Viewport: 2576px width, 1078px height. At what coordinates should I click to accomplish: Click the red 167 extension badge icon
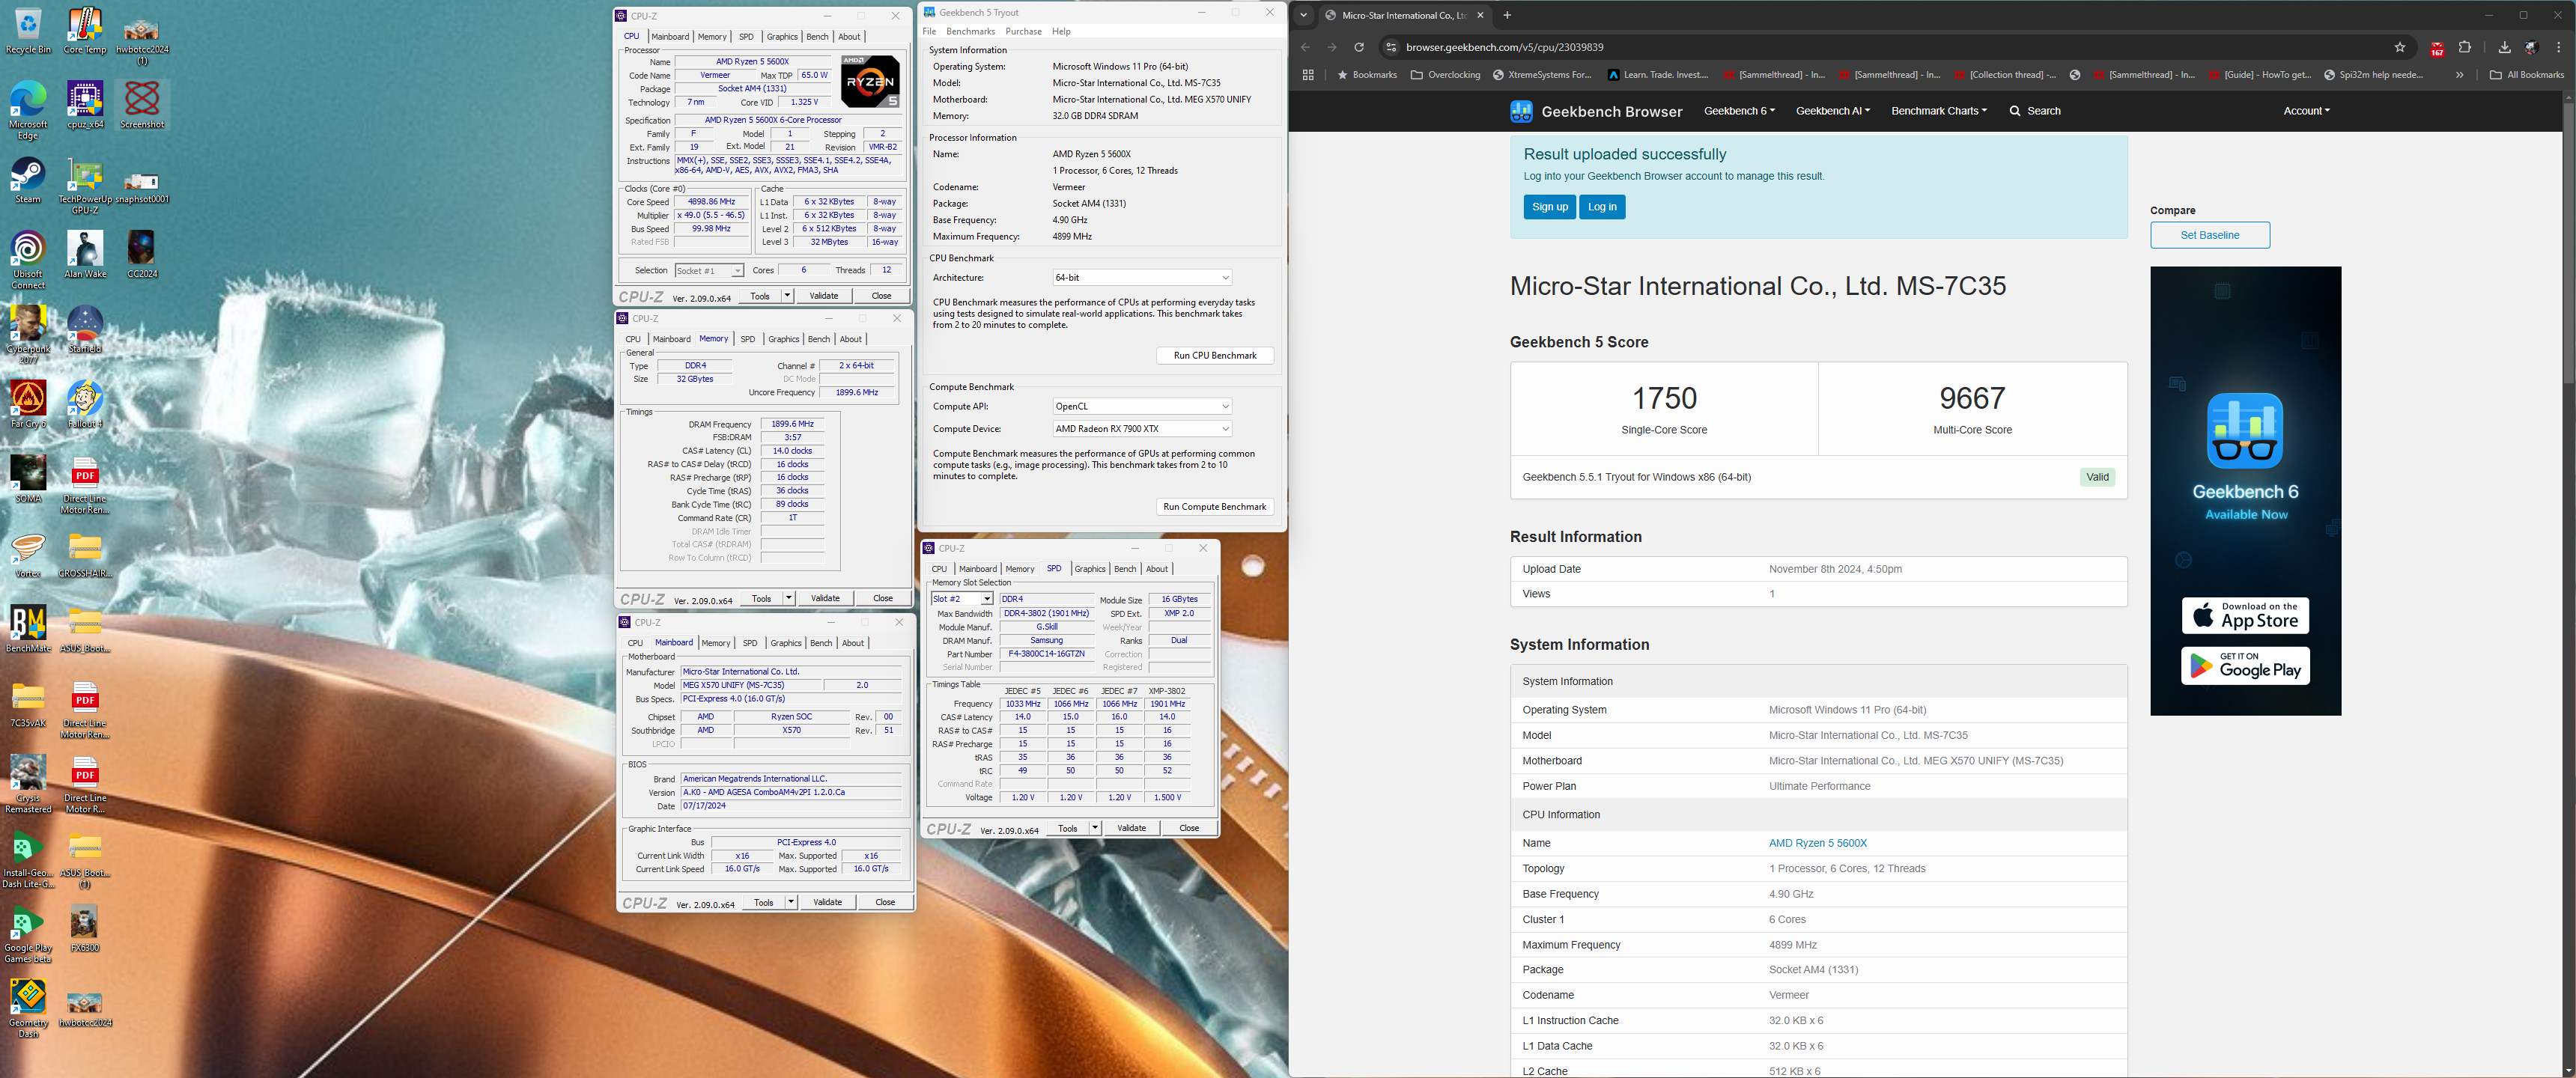click(x=2437, y=48)
